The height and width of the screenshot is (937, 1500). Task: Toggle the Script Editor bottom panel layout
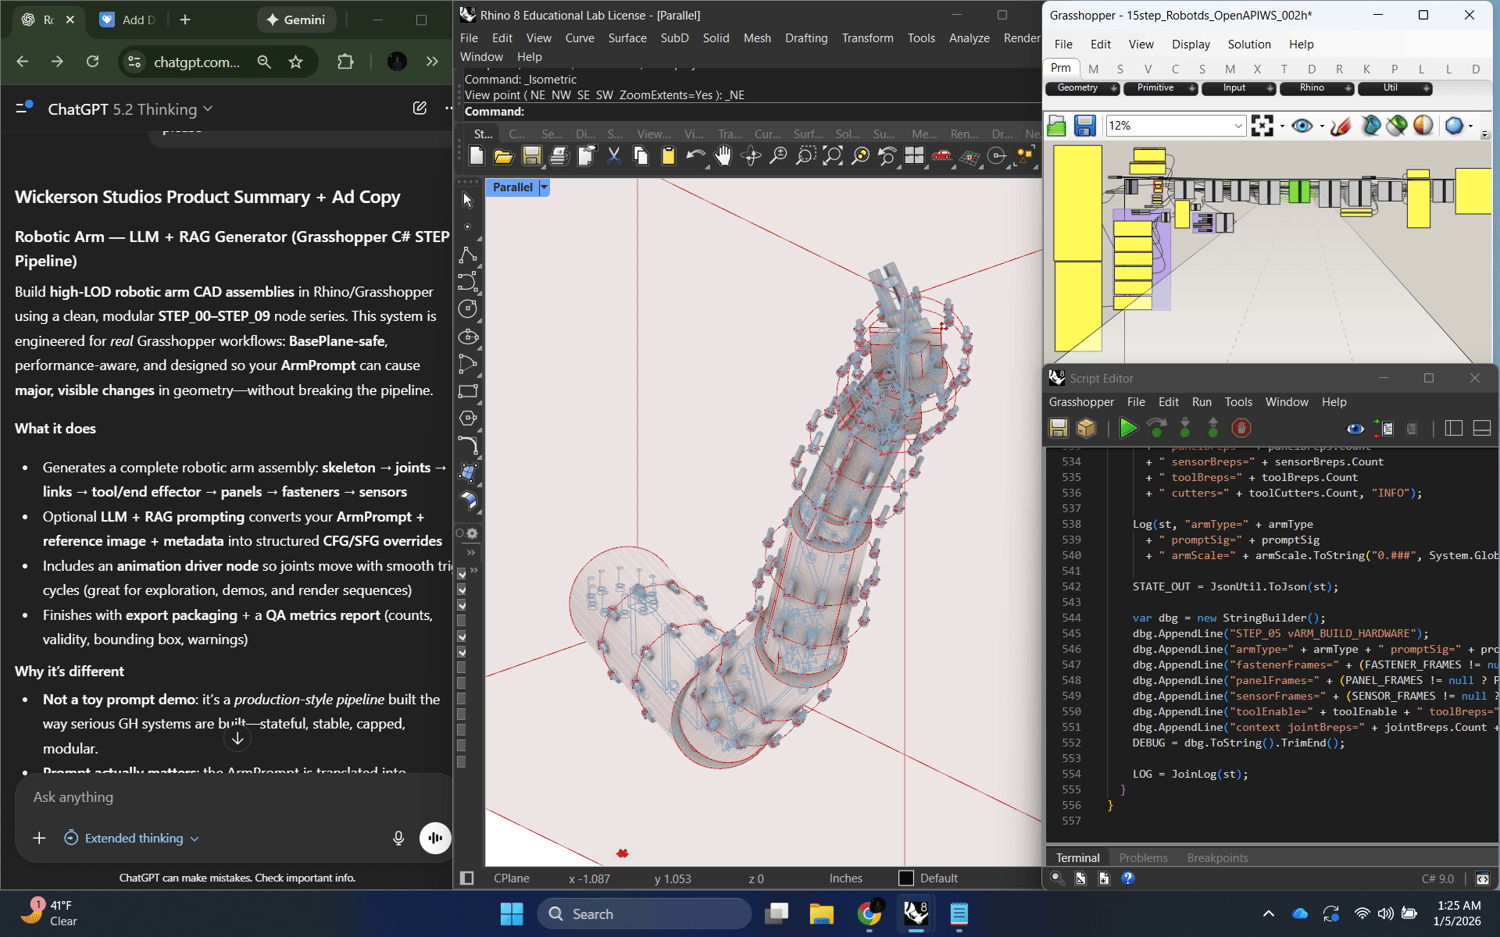tap(1482, 428)
